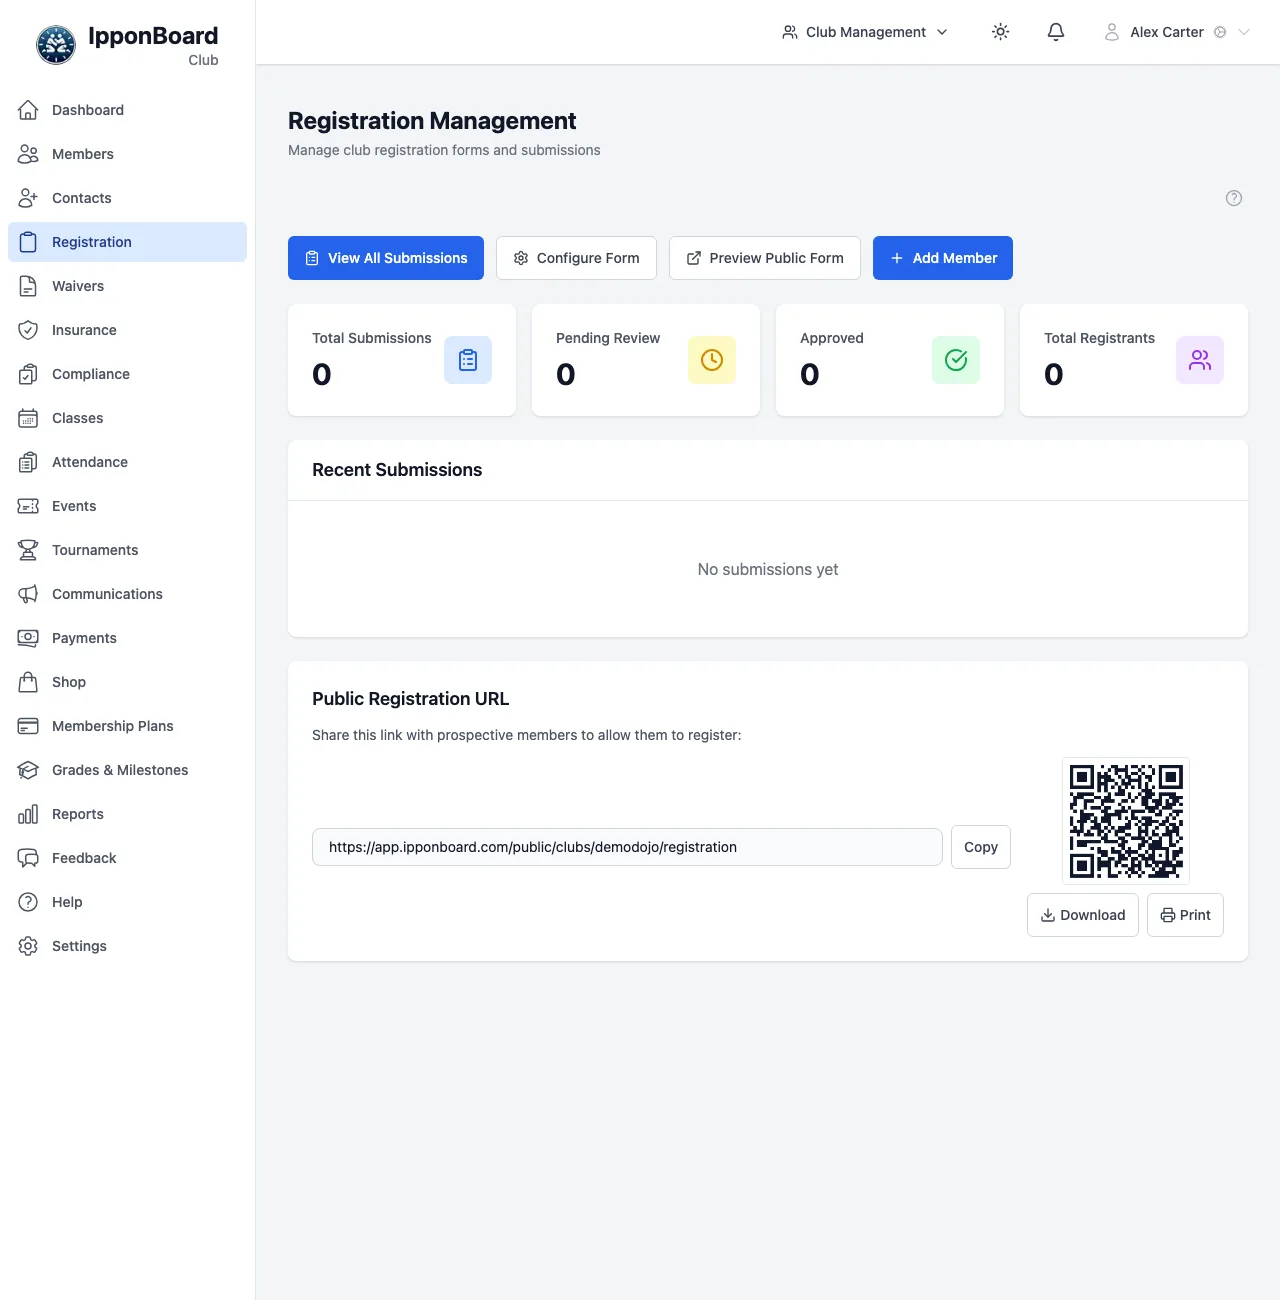Click the Pending Review clock icon

(x=712, y=360)
